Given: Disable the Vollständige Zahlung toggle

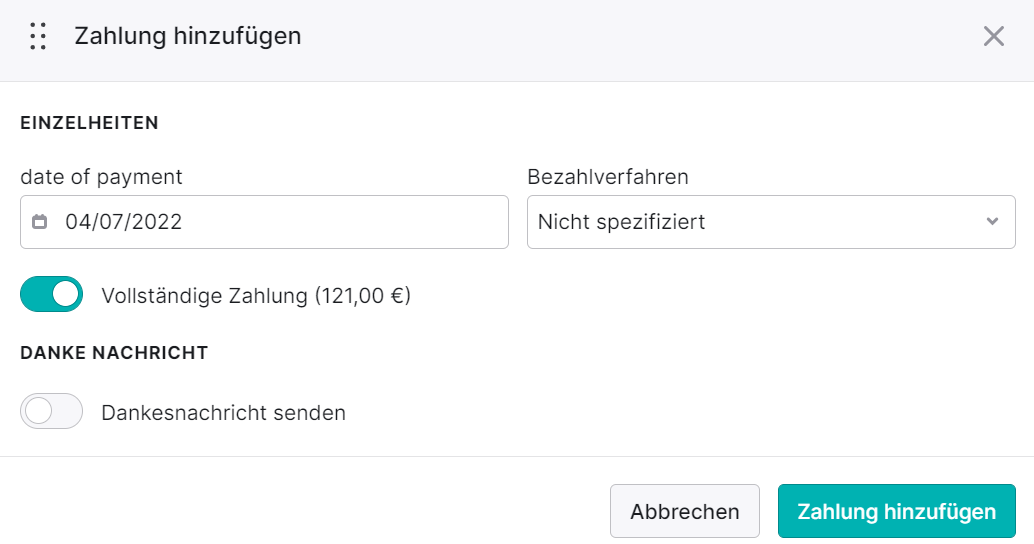Looking at the screenshot, I should [51, 294].
